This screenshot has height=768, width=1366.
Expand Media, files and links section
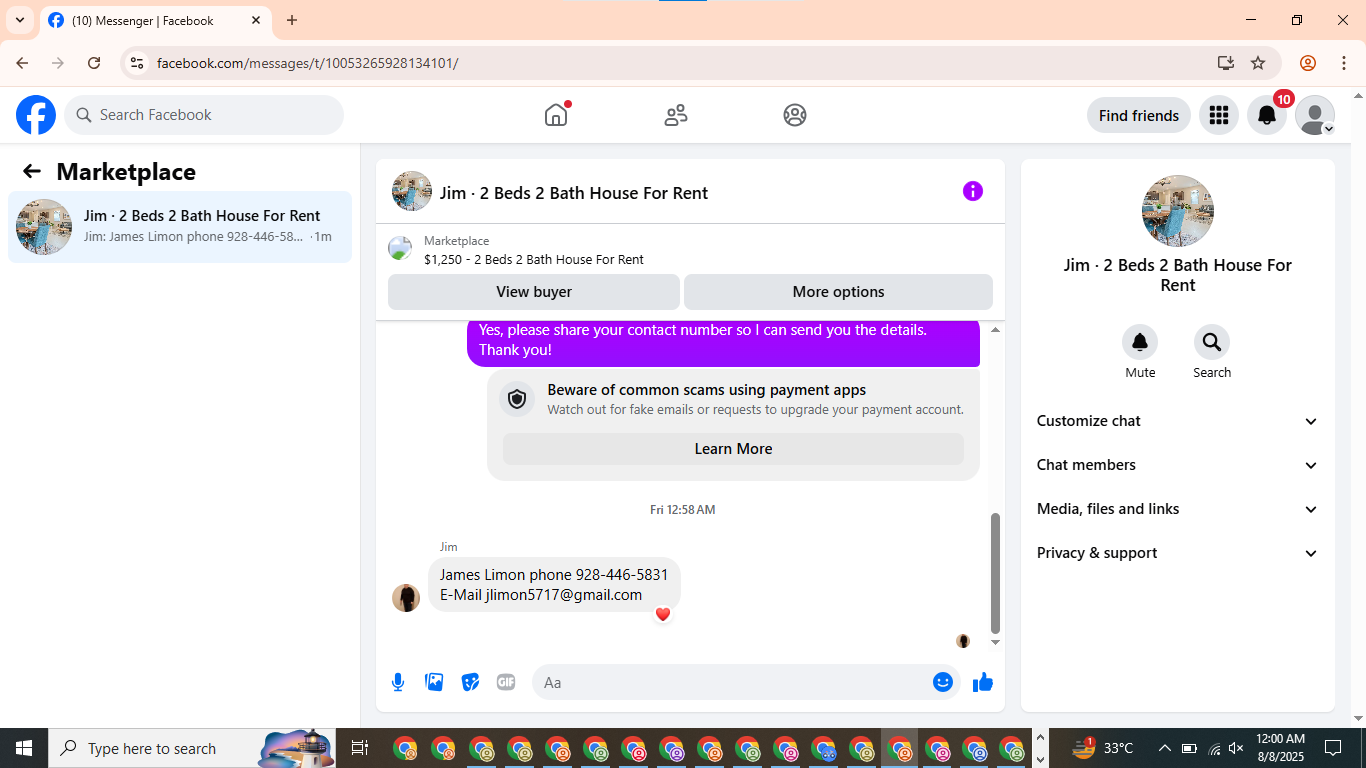1178,509
